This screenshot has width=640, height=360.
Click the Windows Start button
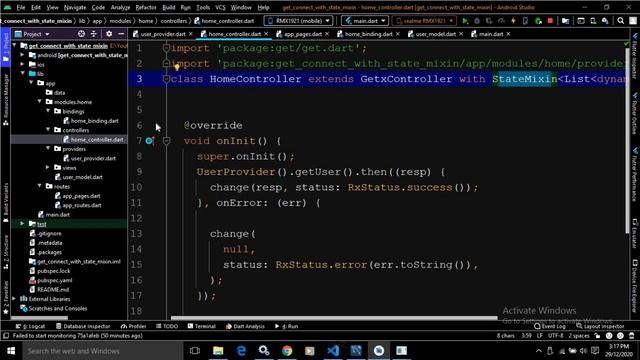(11, 351)
